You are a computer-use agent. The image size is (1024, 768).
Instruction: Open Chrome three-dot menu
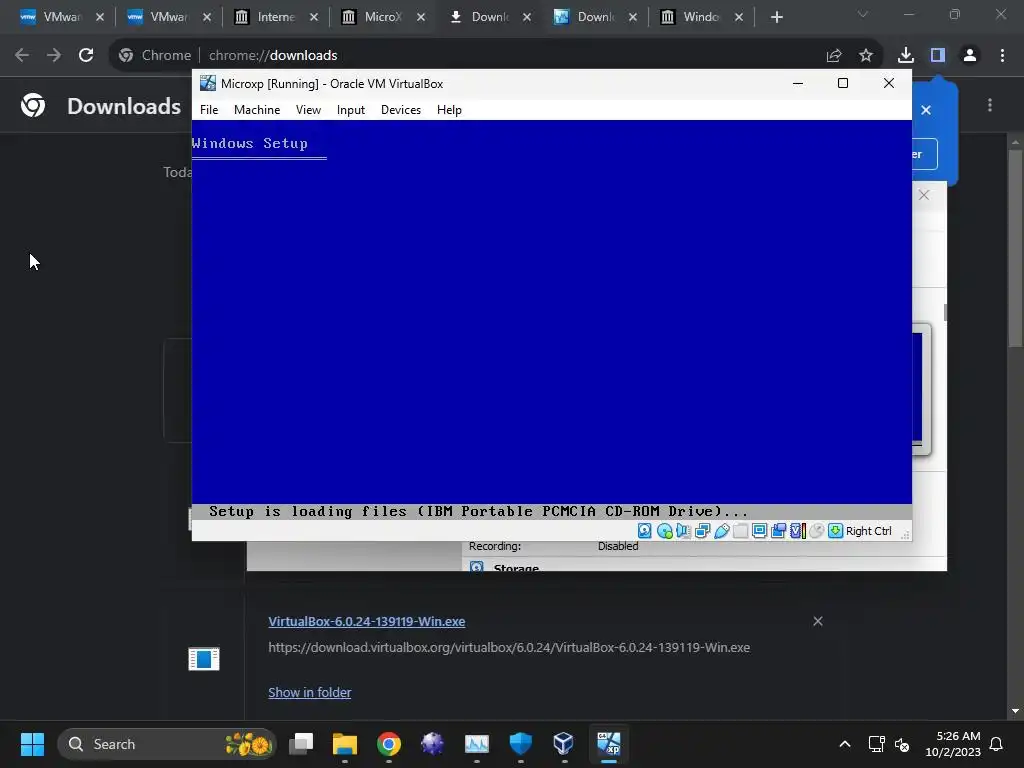point(1002,56)
